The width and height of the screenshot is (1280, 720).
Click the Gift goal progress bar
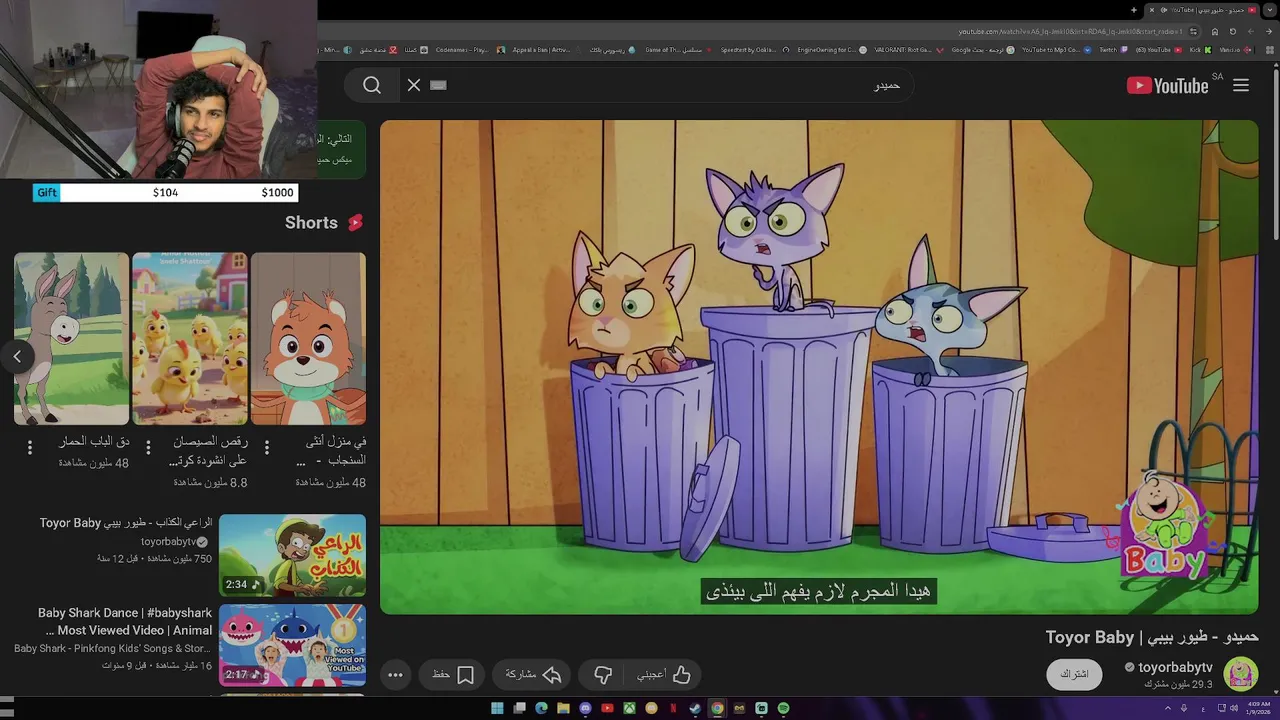pos(165,193)
